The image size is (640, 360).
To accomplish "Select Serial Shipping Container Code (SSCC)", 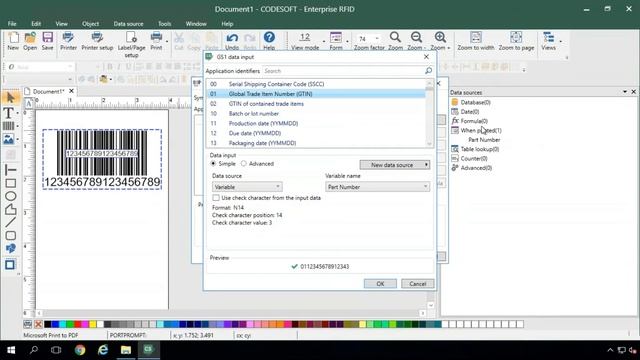I will (x=316, y=84).
